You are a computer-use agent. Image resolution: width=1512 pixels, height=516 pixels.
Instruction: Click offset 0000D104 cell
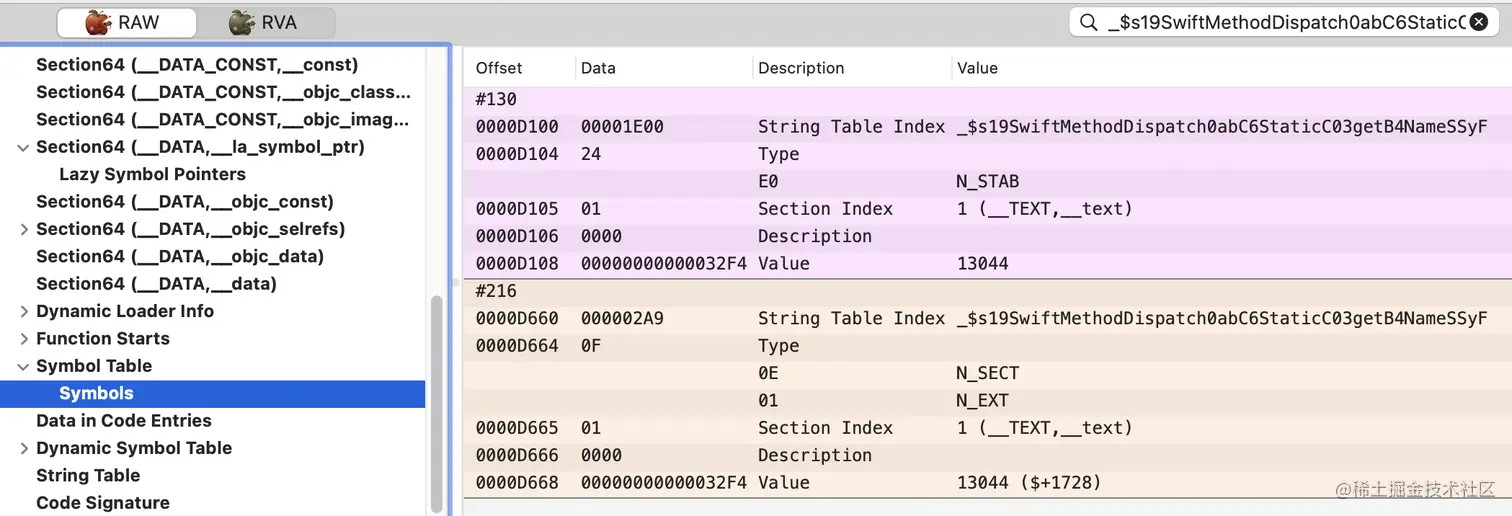click(517, 154)
